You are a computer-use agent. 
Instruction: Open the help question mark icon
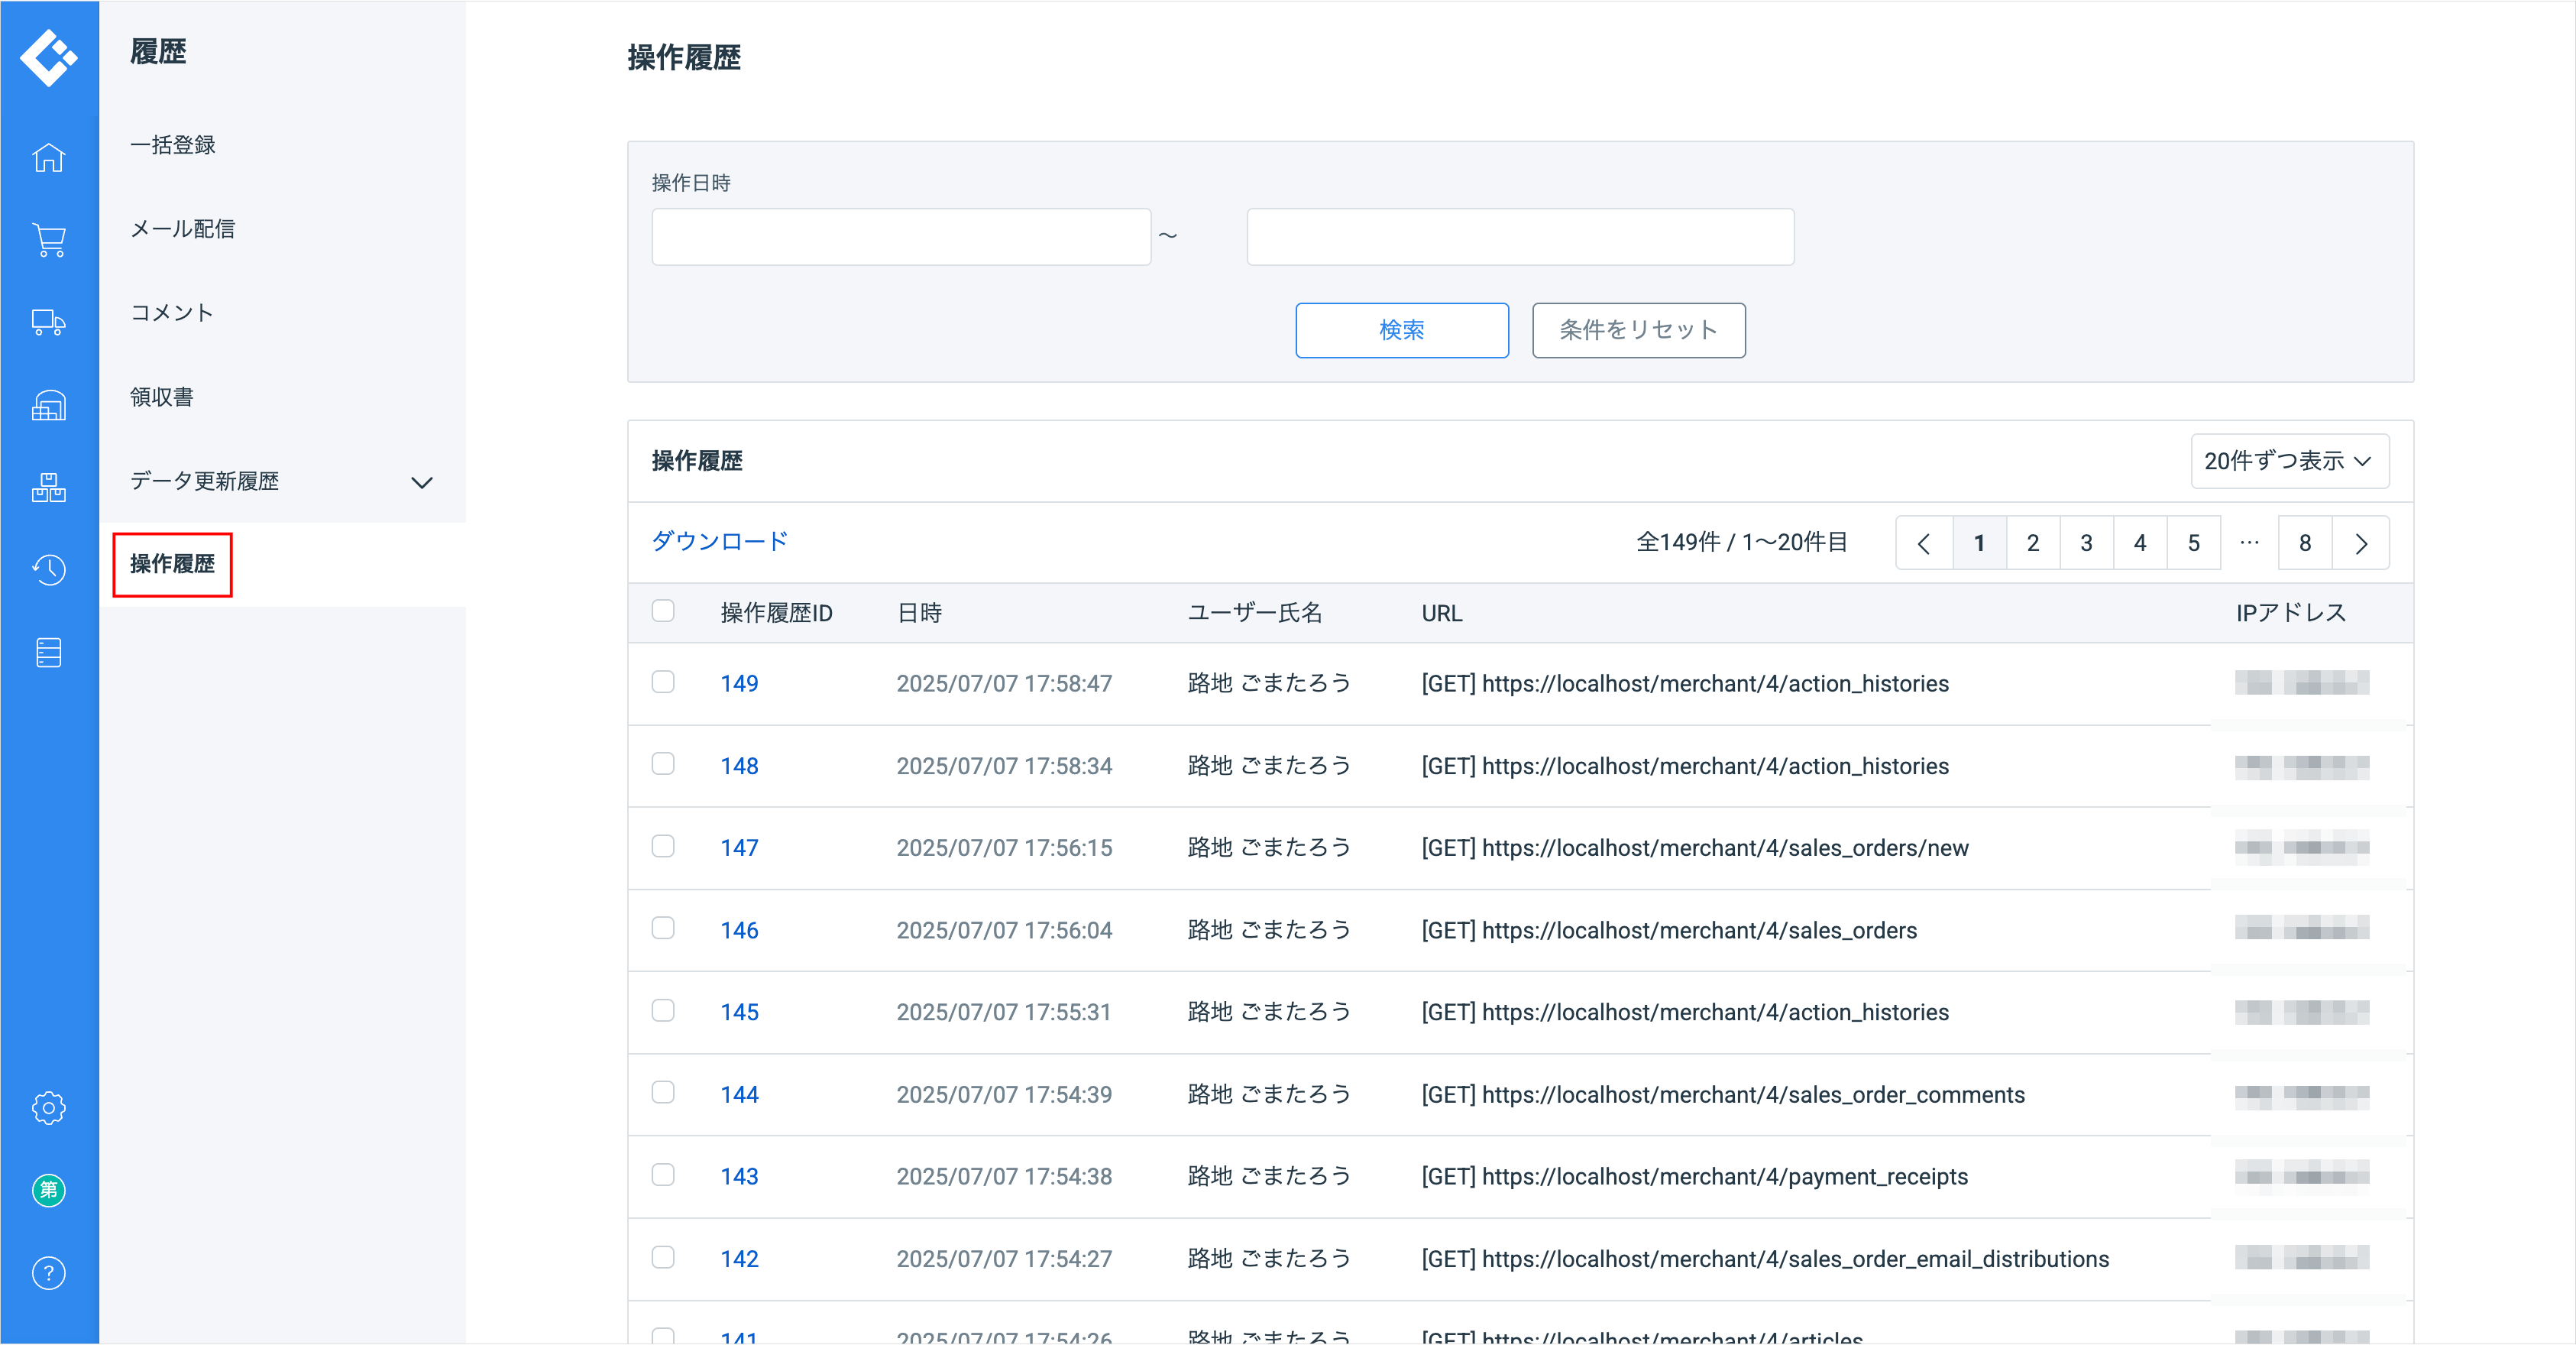pyautogui.click(x=48, y=1272)
